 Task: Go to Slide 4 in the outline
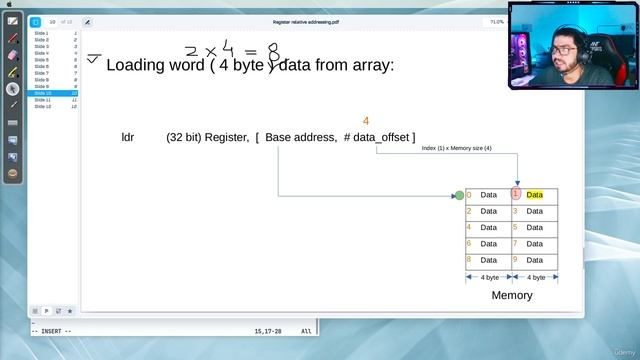coord(53,53)
